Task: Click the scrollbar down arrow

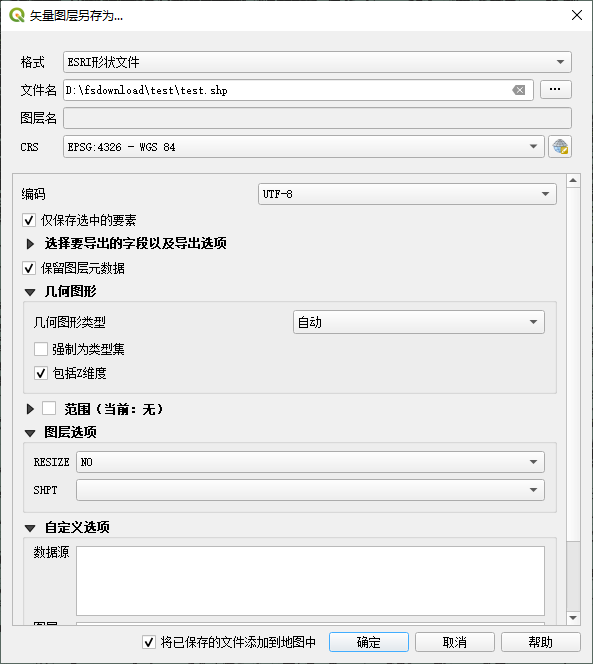Action: [573, 618]
